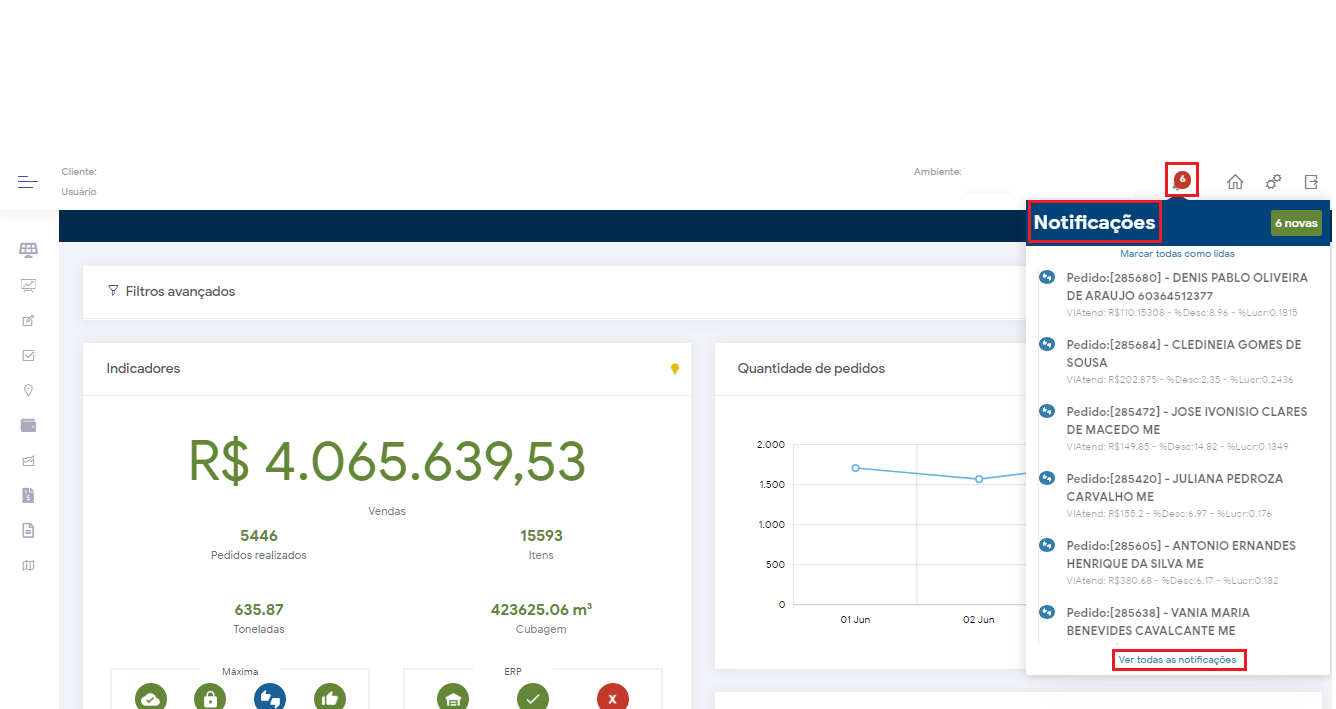Screen dimensions: 1336x709
Task: Click the green padlock icon under Máxima
Action: pos(210,697)
